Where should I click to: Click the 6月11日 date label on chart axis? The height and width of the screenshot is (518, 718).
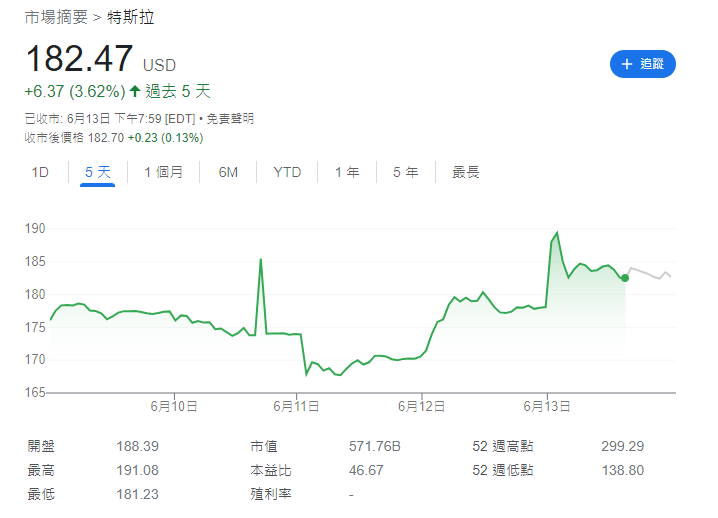coord(296,406)
